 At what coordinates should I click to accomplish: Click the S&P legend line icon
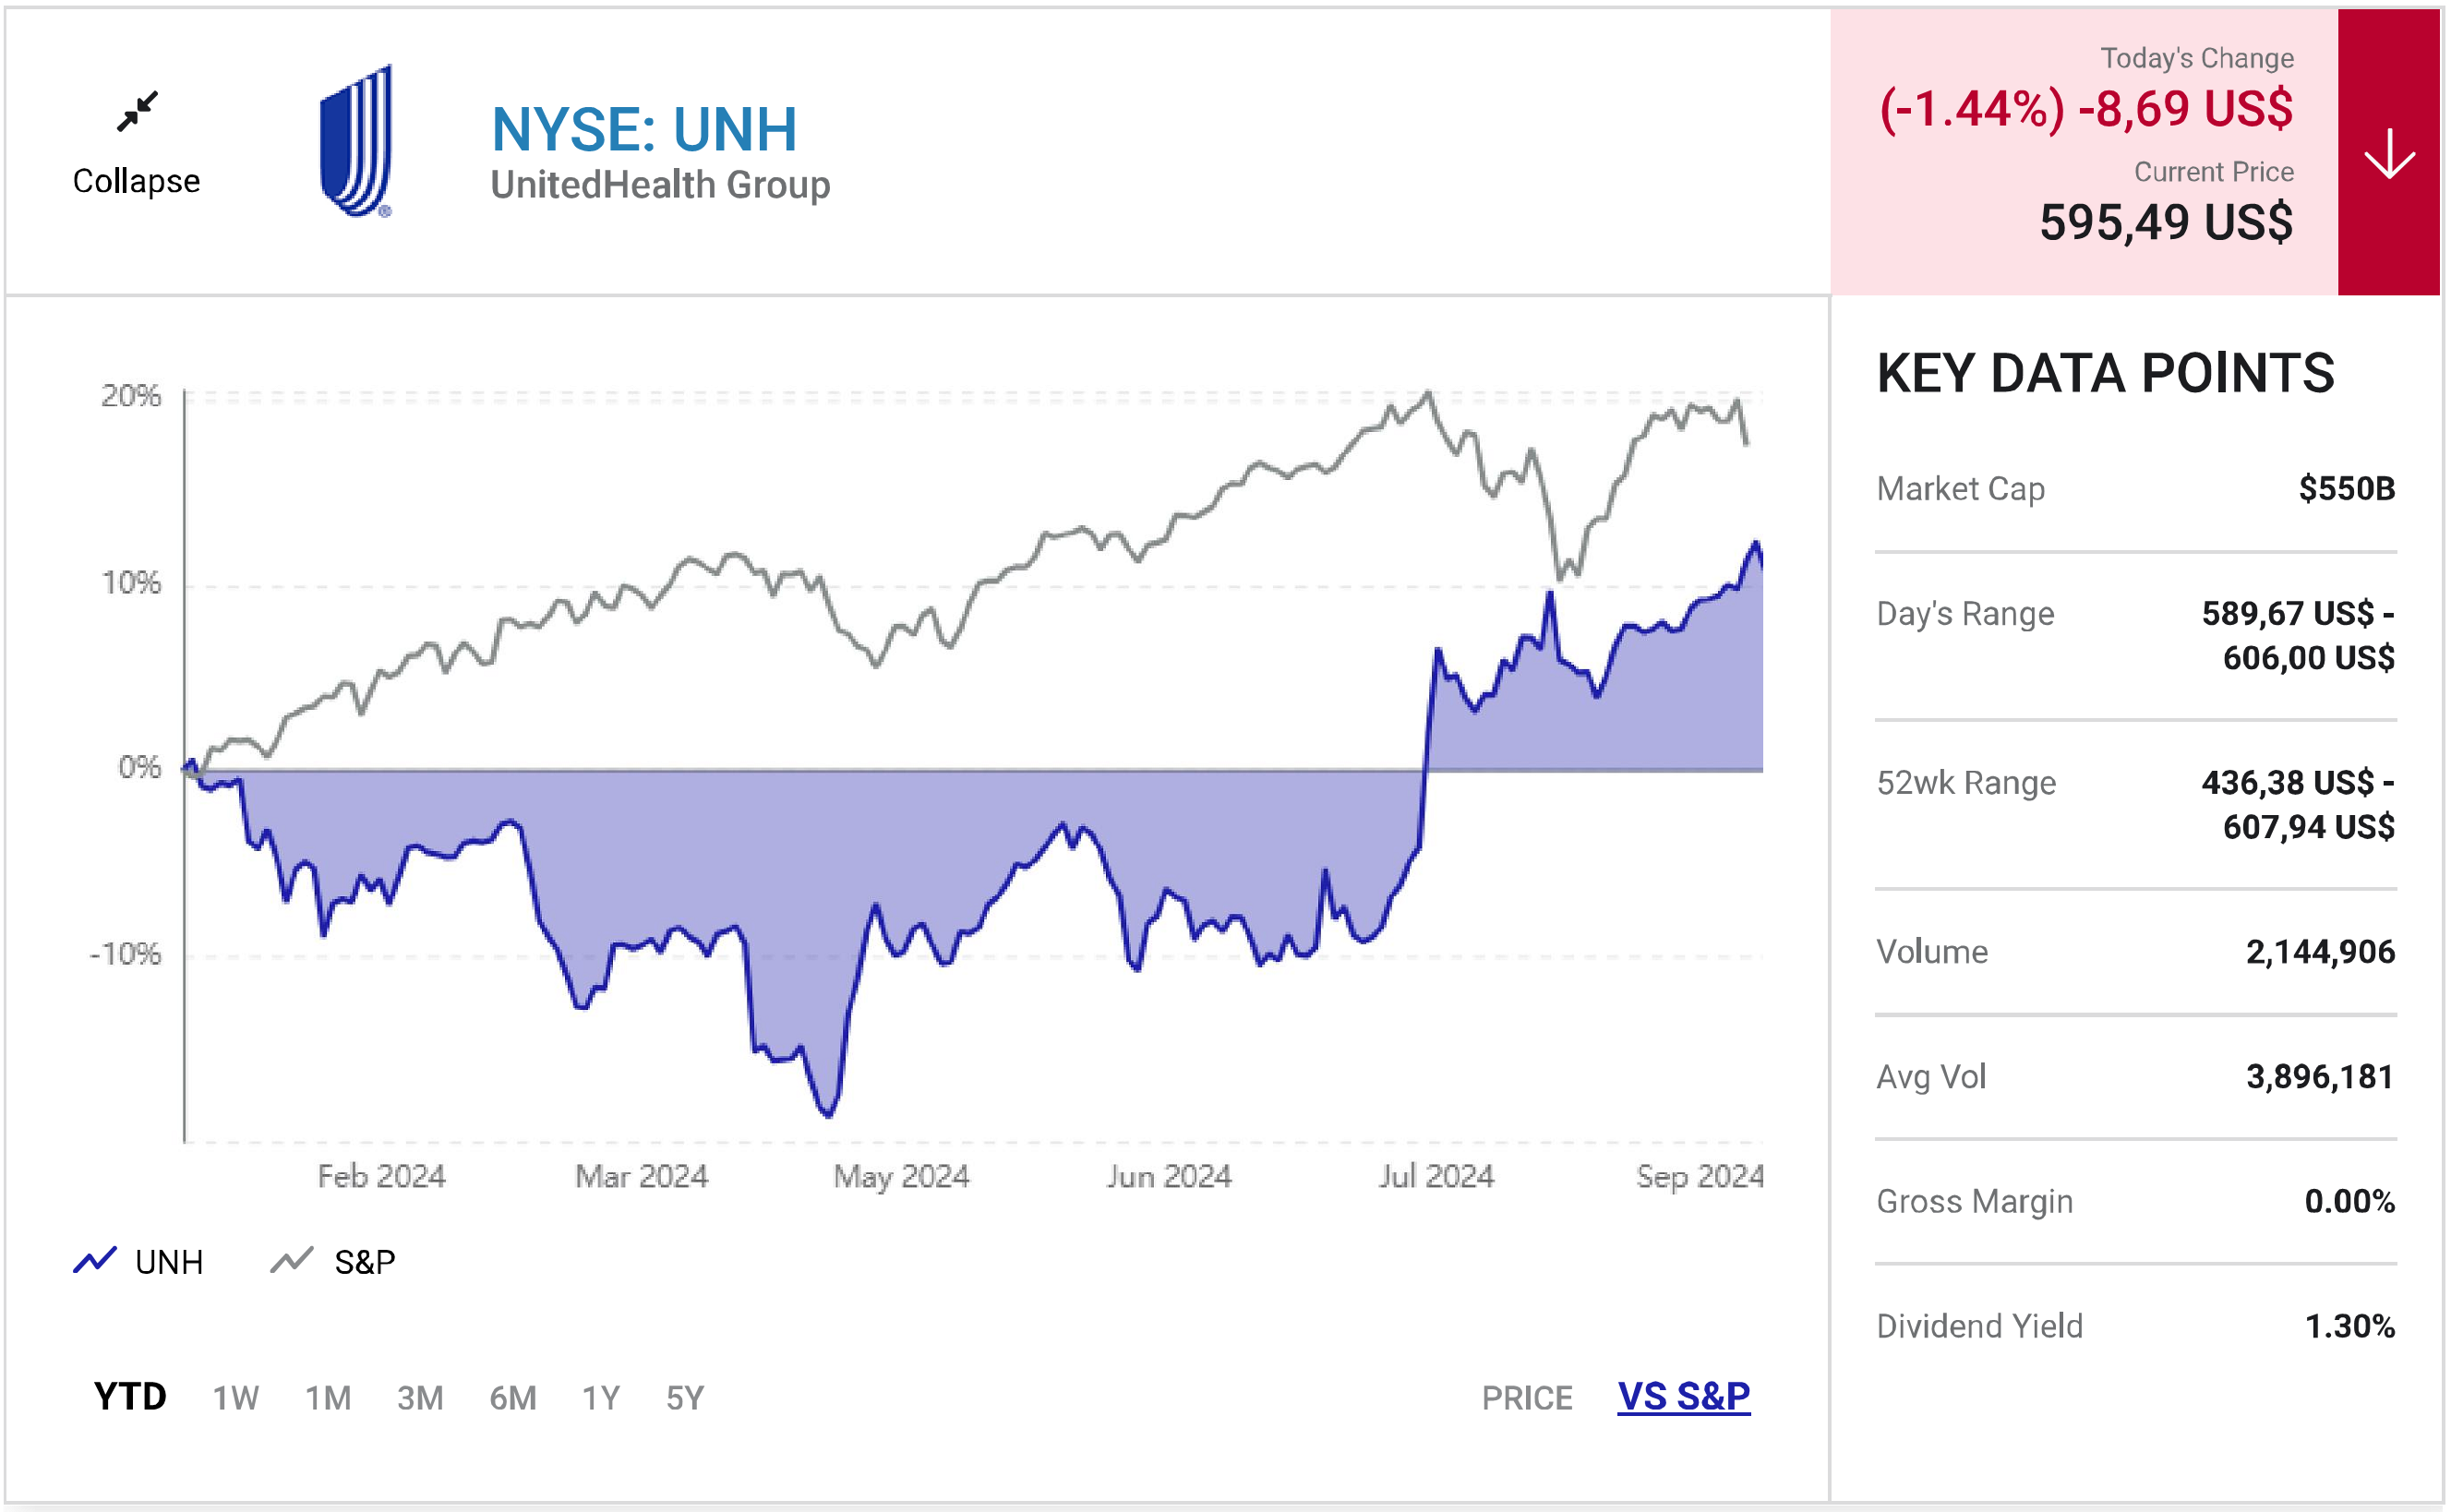pyautogui.click(x=292, y=1260)
